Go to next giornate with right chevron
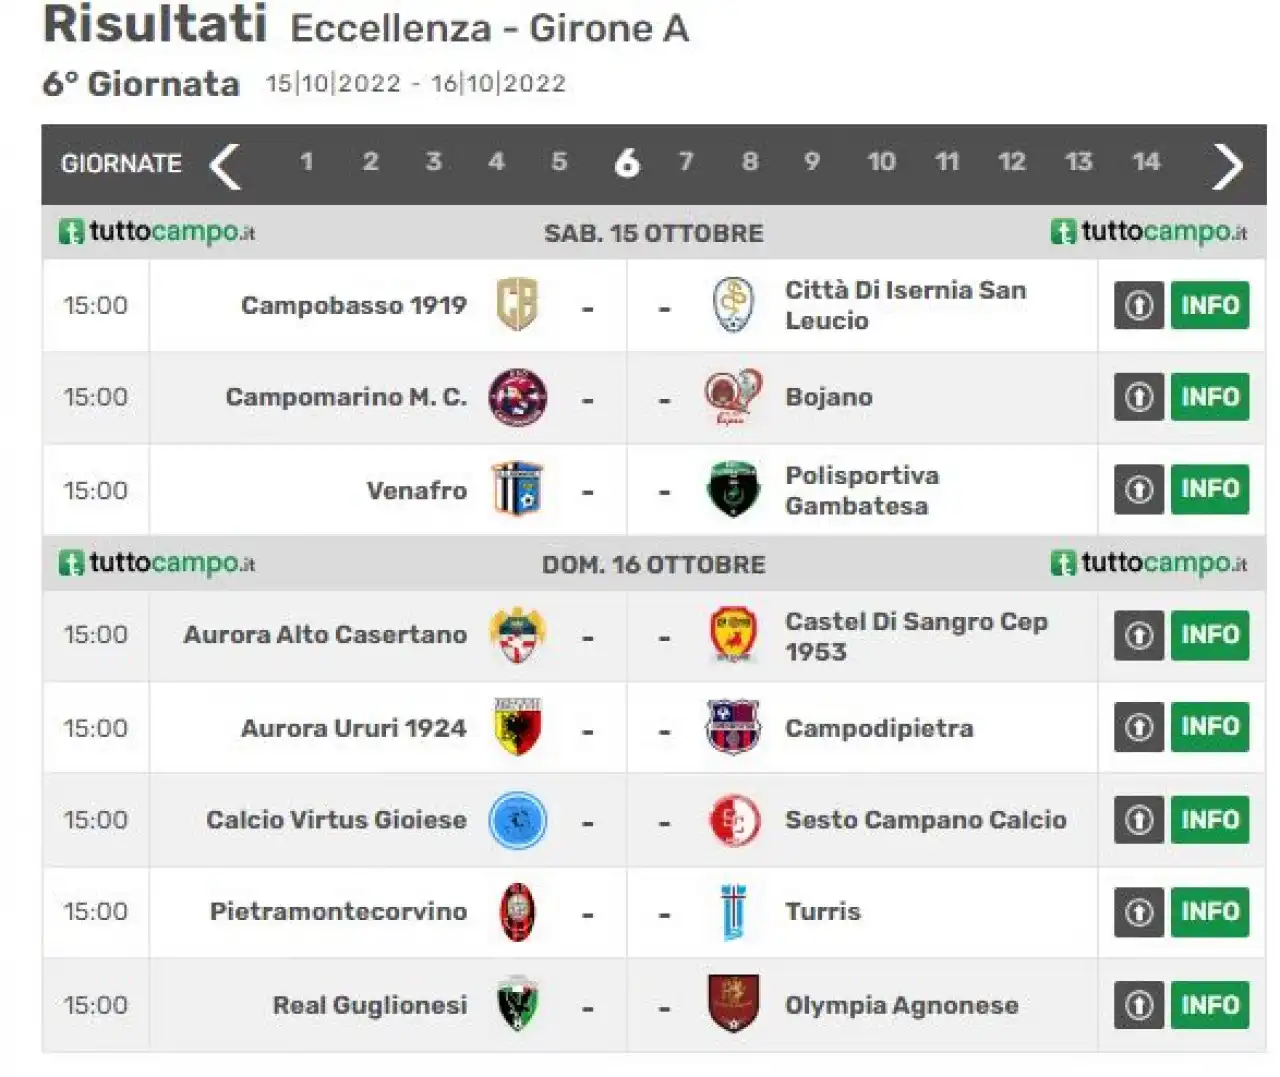The width and height of the screenshot is (1280, 1077). [1227, 165]
